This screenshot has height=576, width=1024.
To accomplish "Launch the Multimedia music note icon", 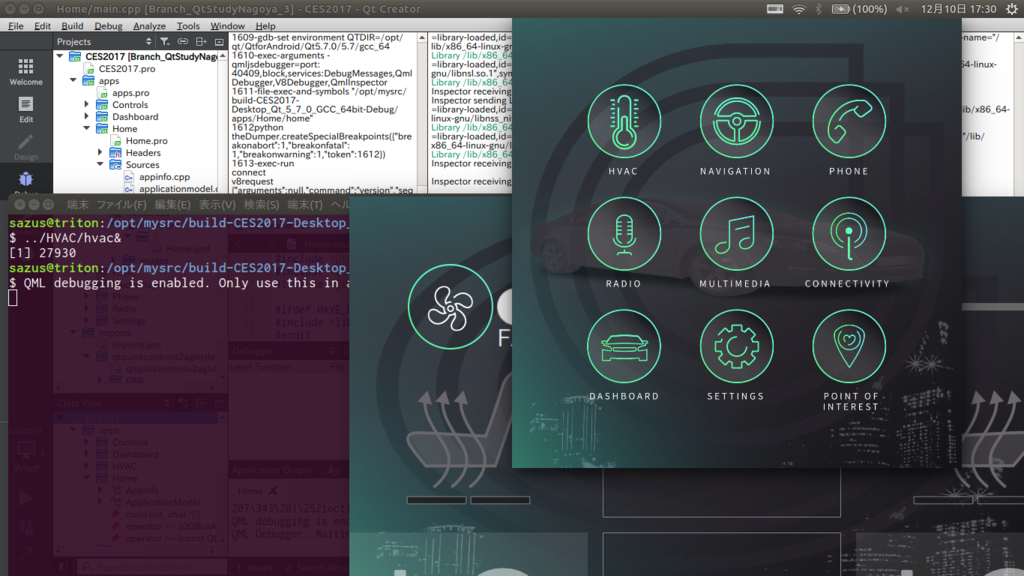I will click(x=736, y=234).
